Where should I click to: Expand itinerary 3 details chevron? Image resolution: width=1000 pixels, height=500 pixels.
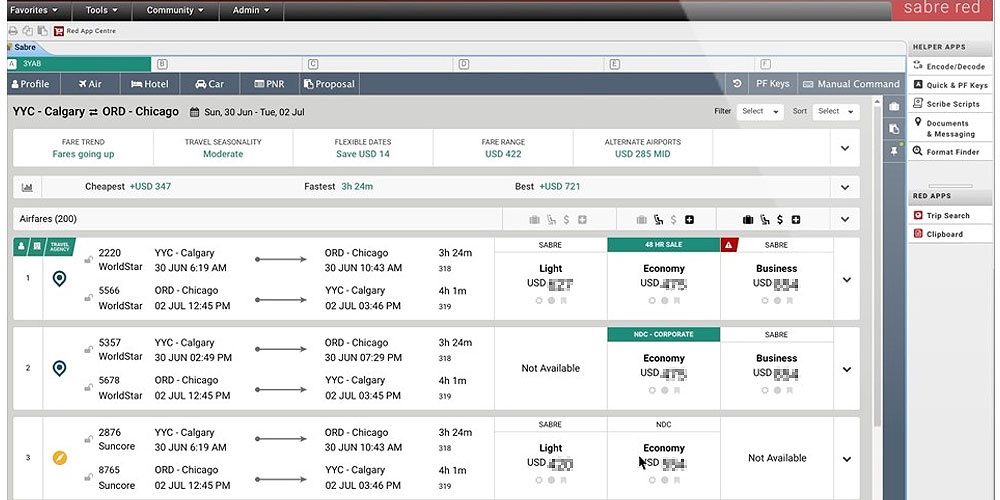click(x=847, y=459)
